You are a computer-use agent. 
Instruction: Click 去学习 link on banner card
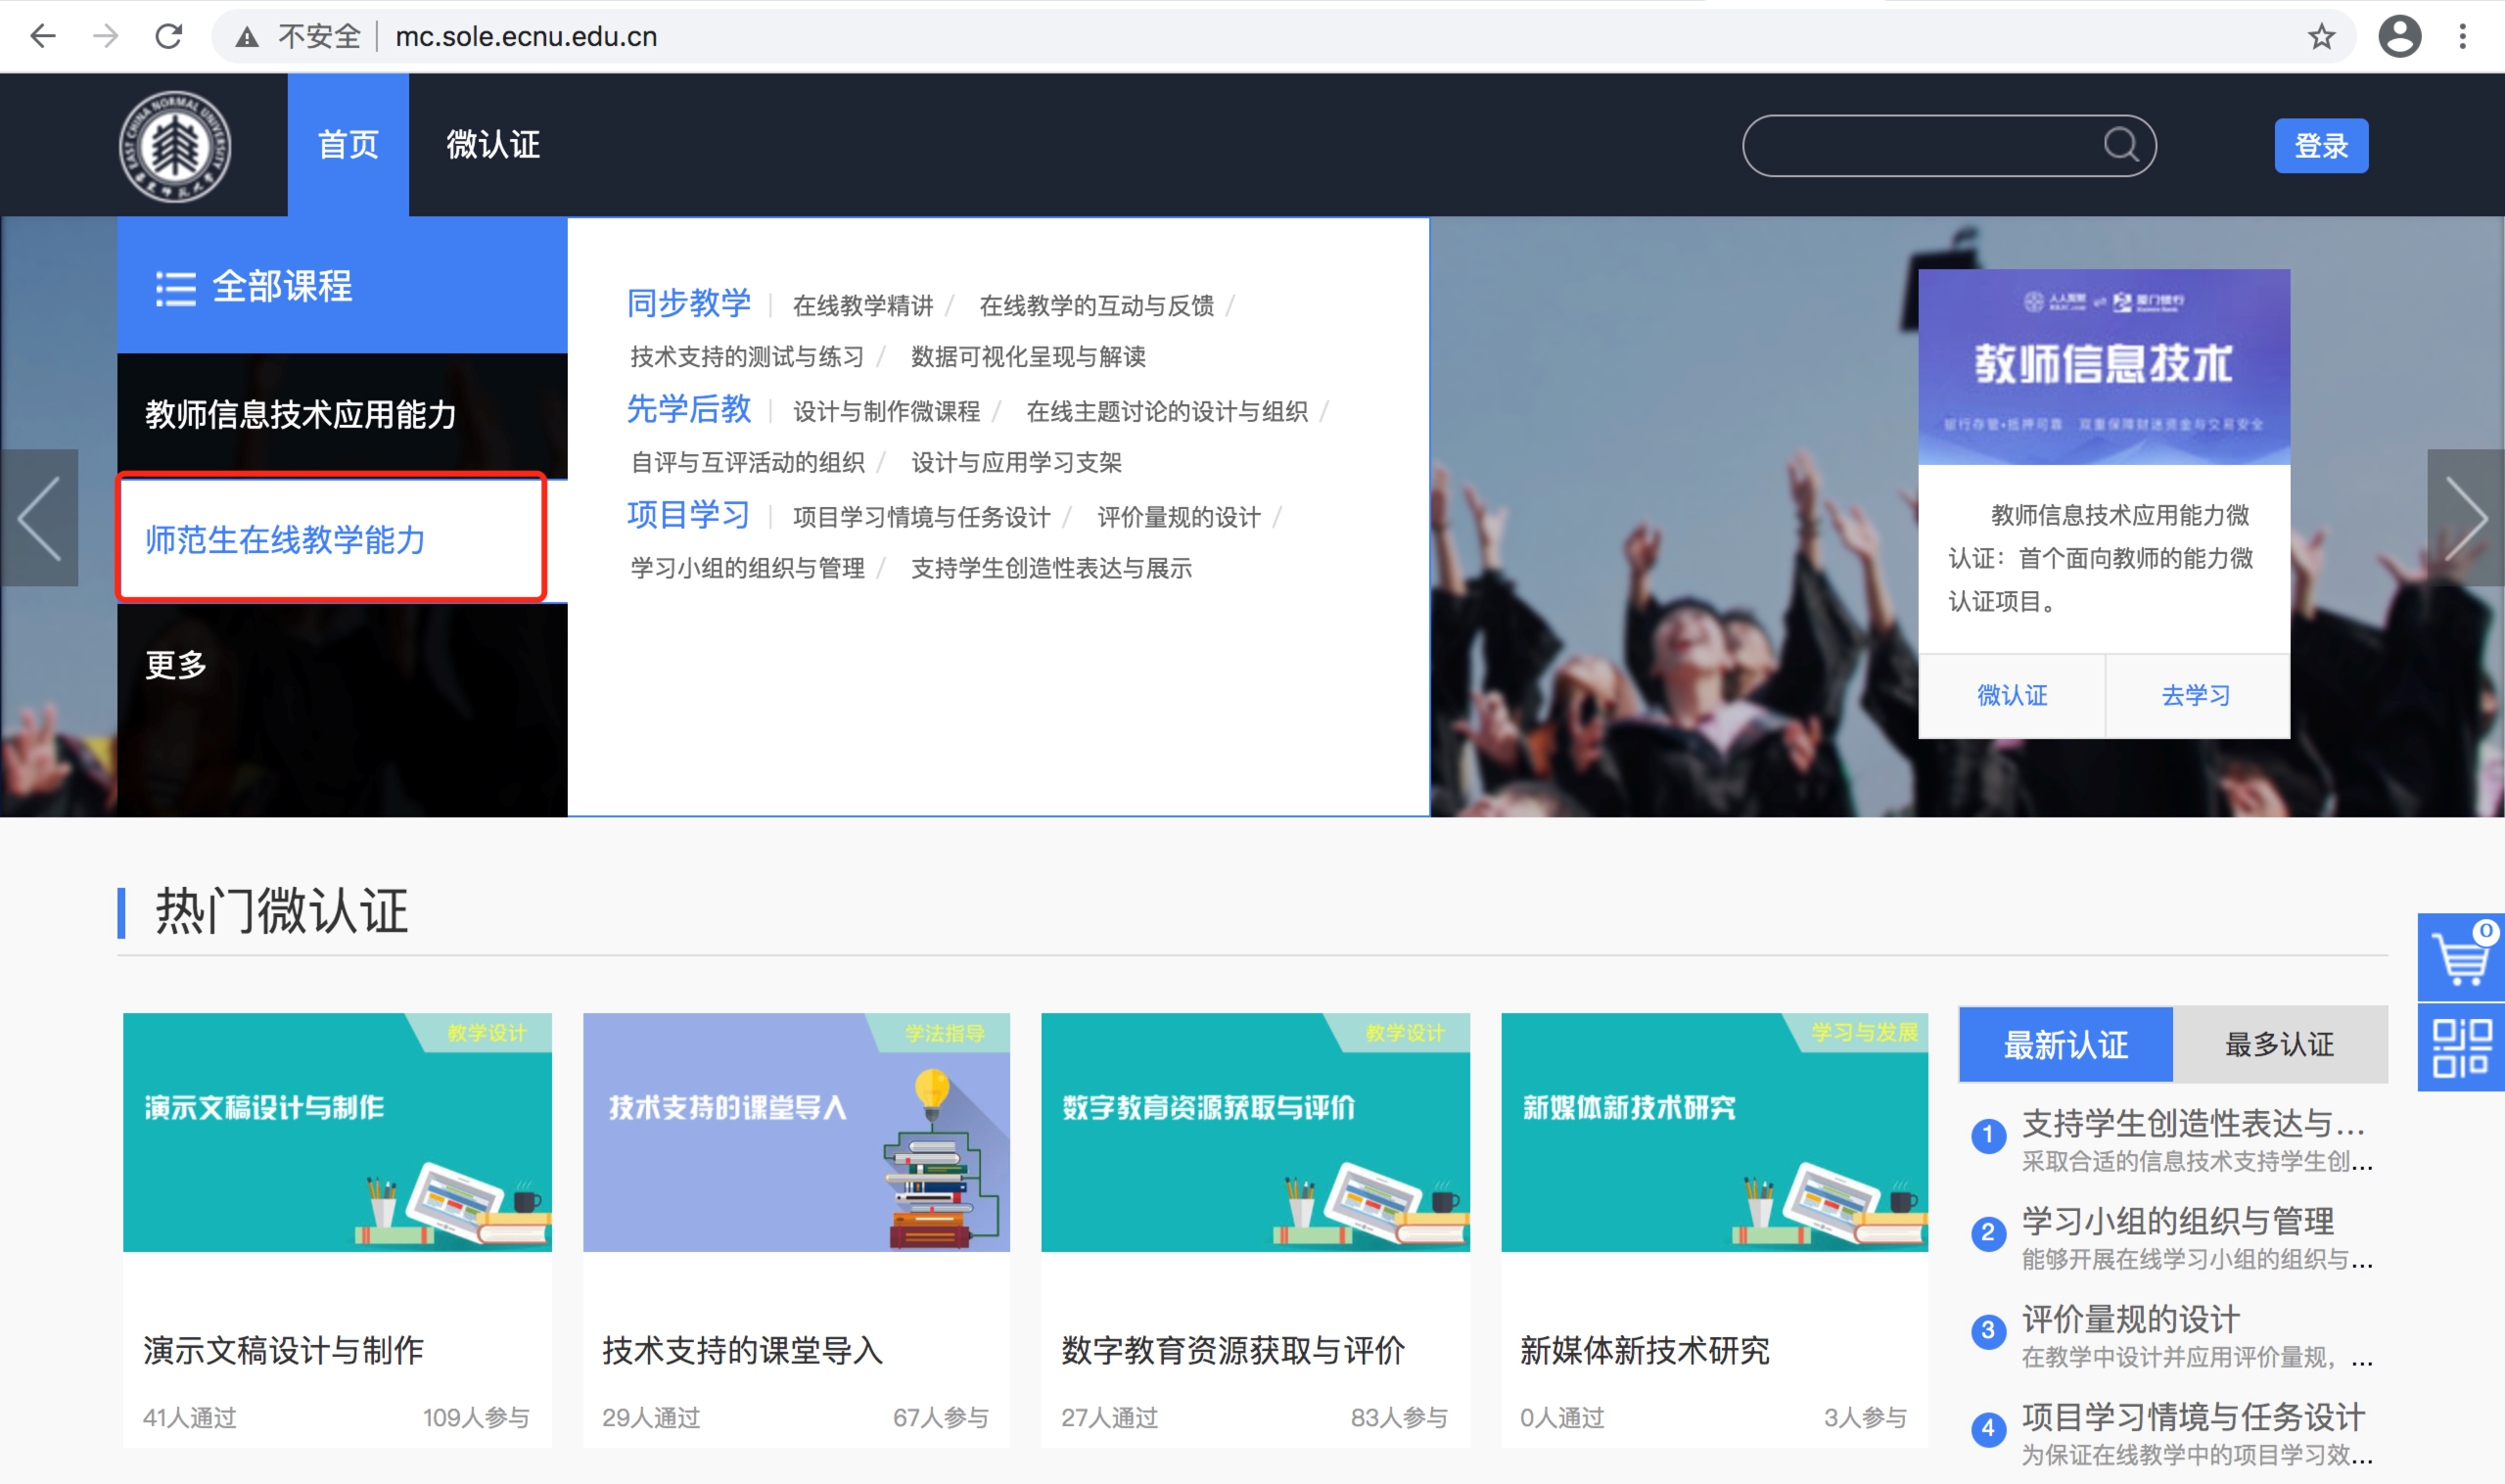tap(2196, 696)
